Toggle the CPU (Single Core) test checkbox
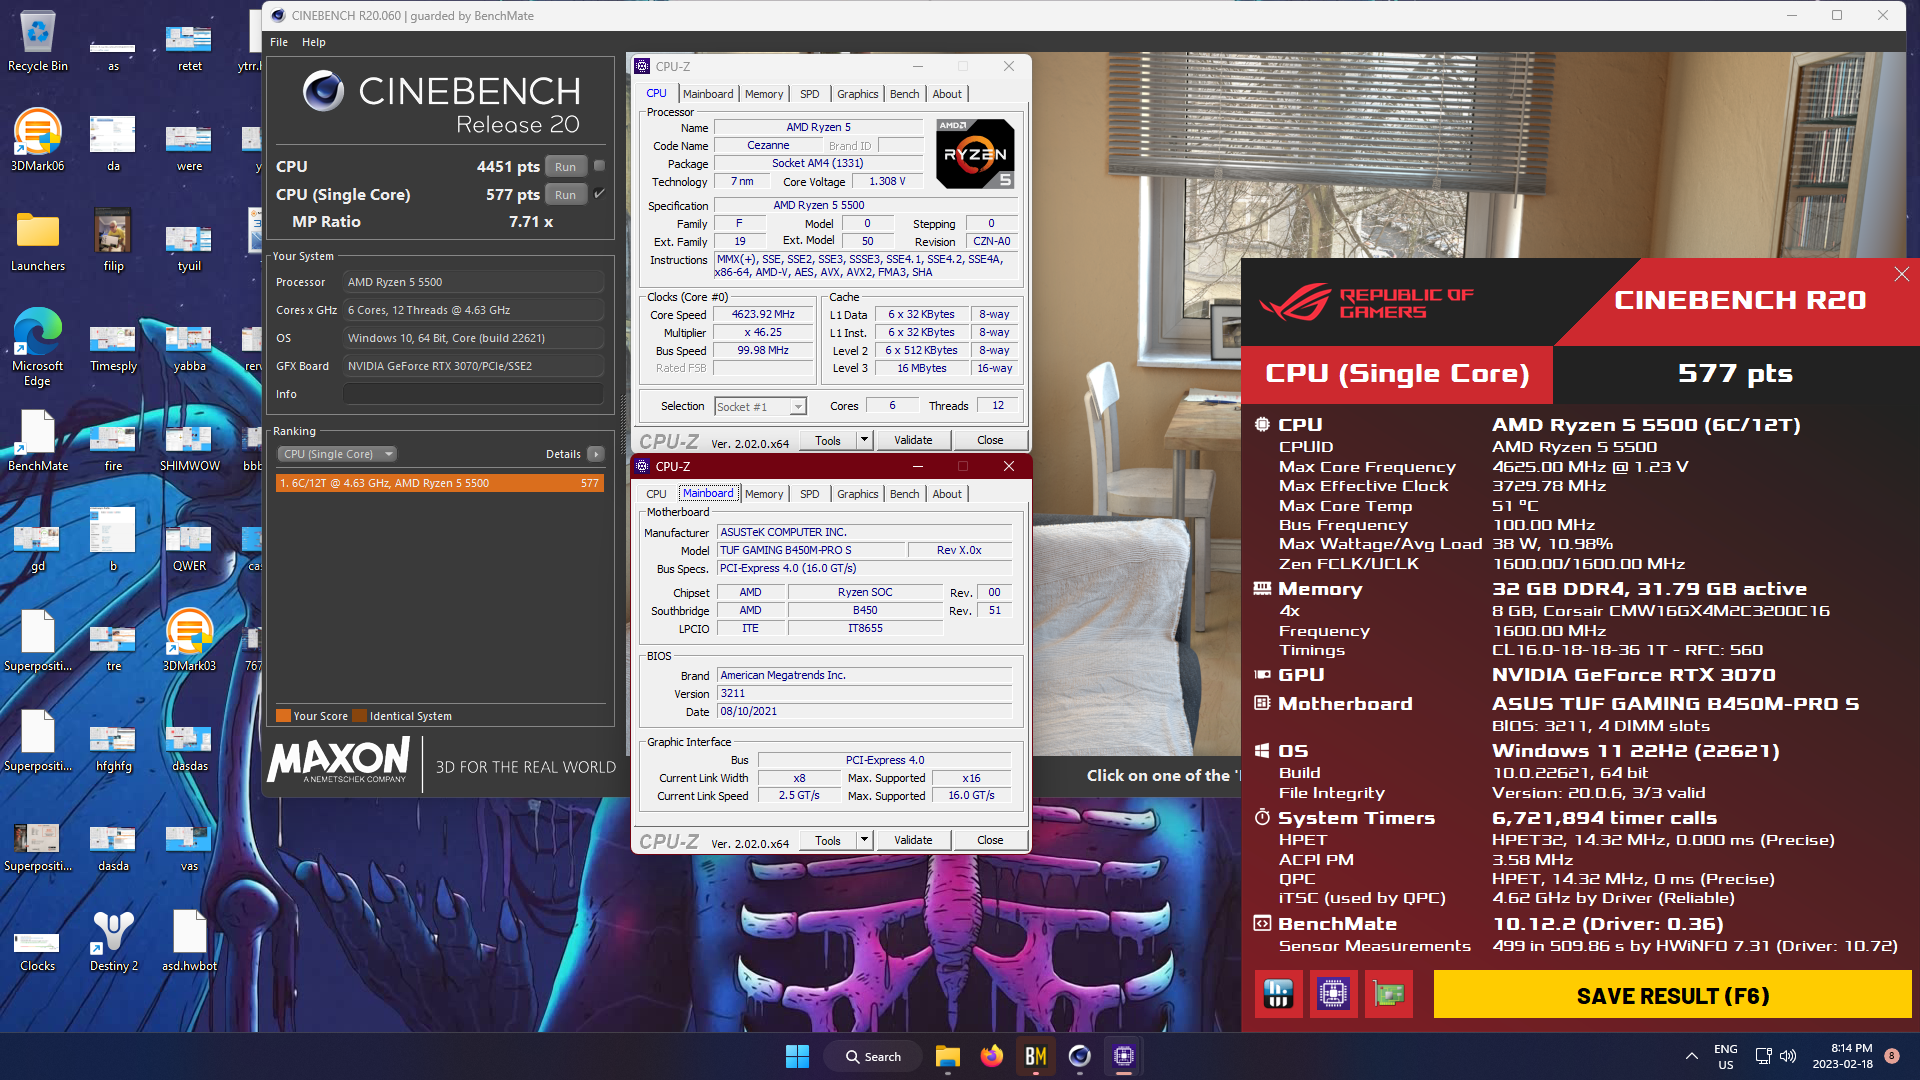The height and width of the screenshot is (1080, 1920). 599,194
